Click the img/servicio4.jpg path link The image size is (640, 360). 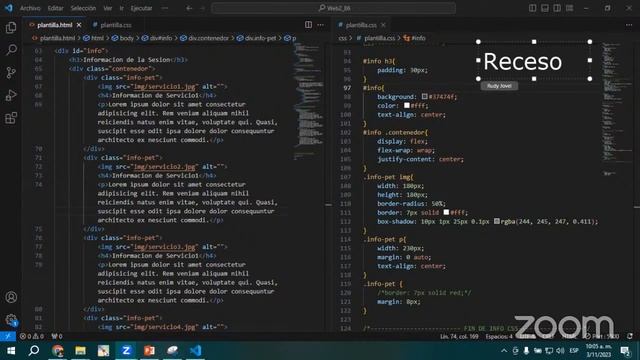point(164,327)
